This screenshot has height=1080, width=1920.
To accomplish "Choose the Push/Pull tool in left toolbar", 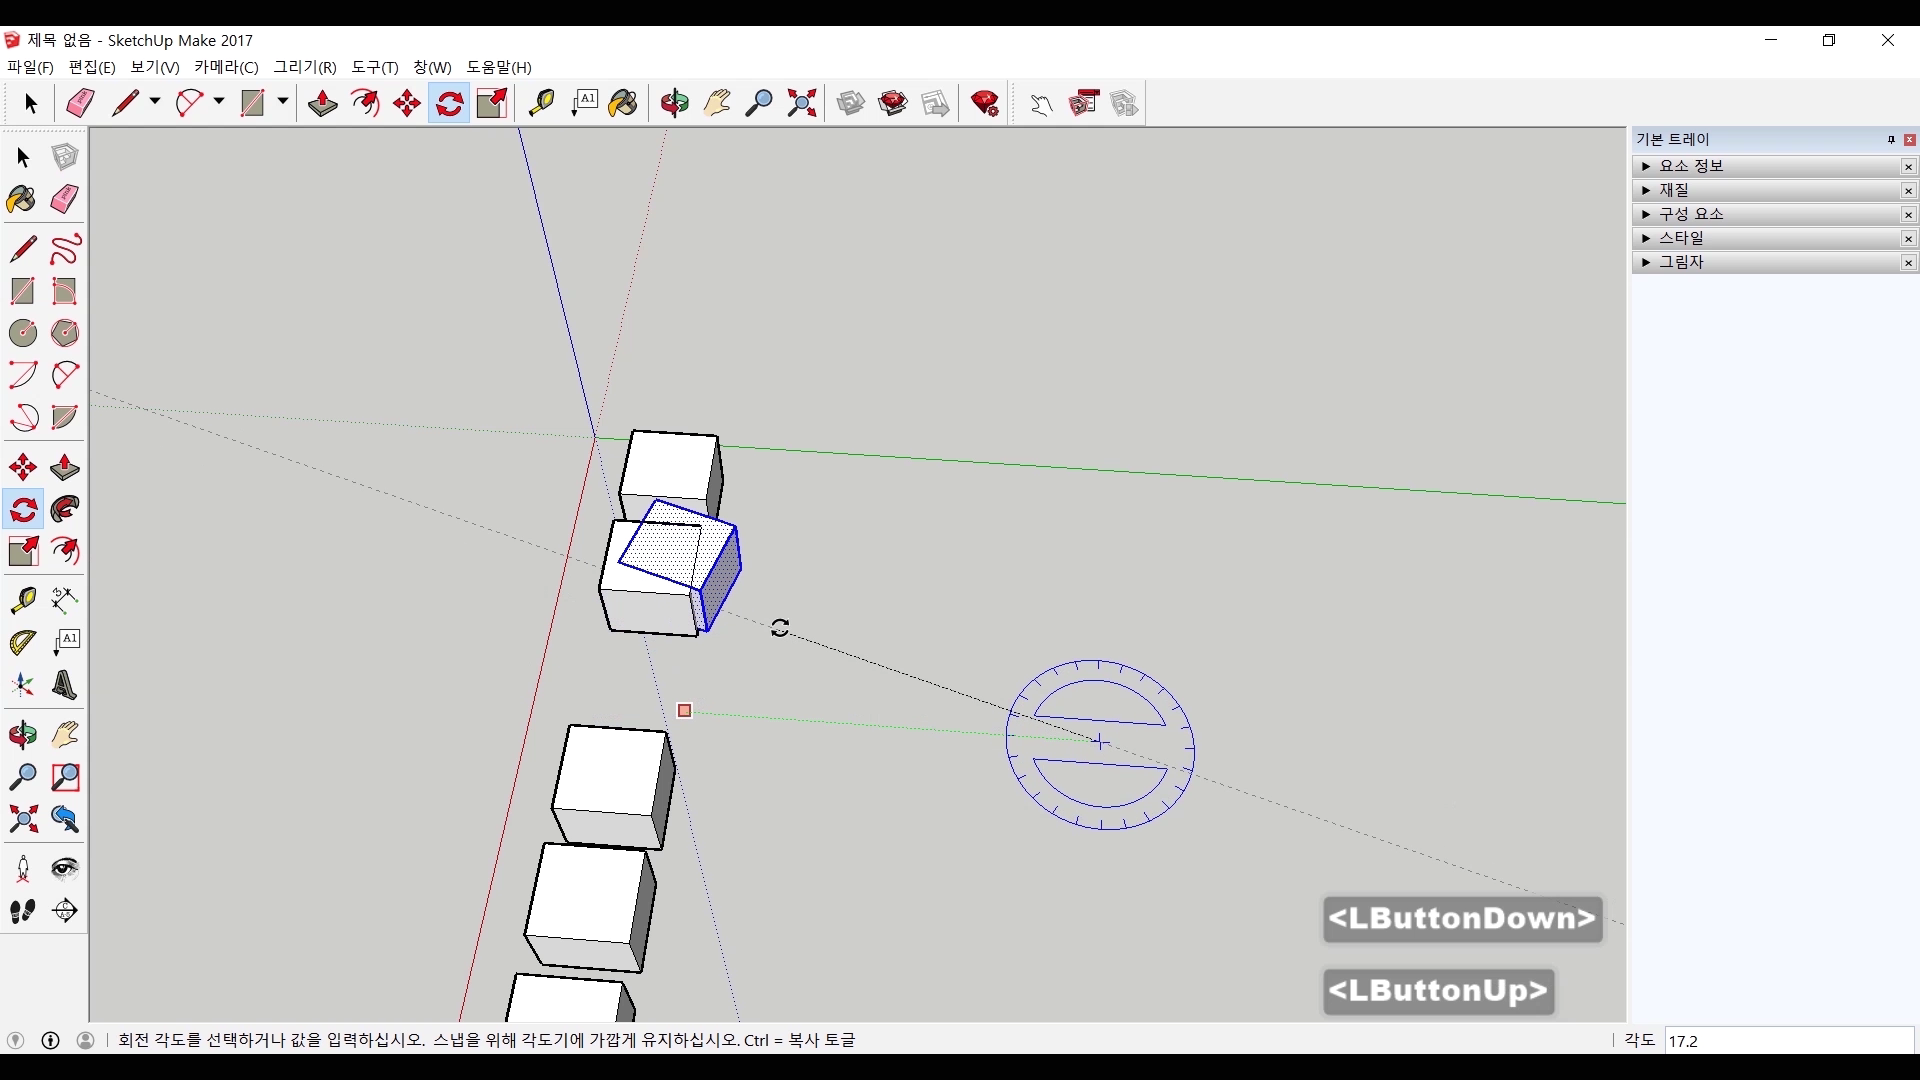I will (x=64, y=468).
